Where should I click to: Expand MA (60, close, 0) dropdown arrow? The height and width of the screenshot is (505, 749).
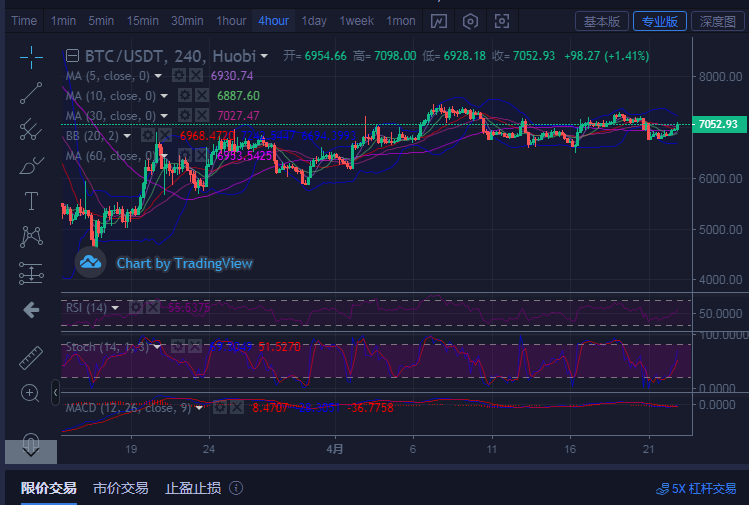(x=164, y=156)
